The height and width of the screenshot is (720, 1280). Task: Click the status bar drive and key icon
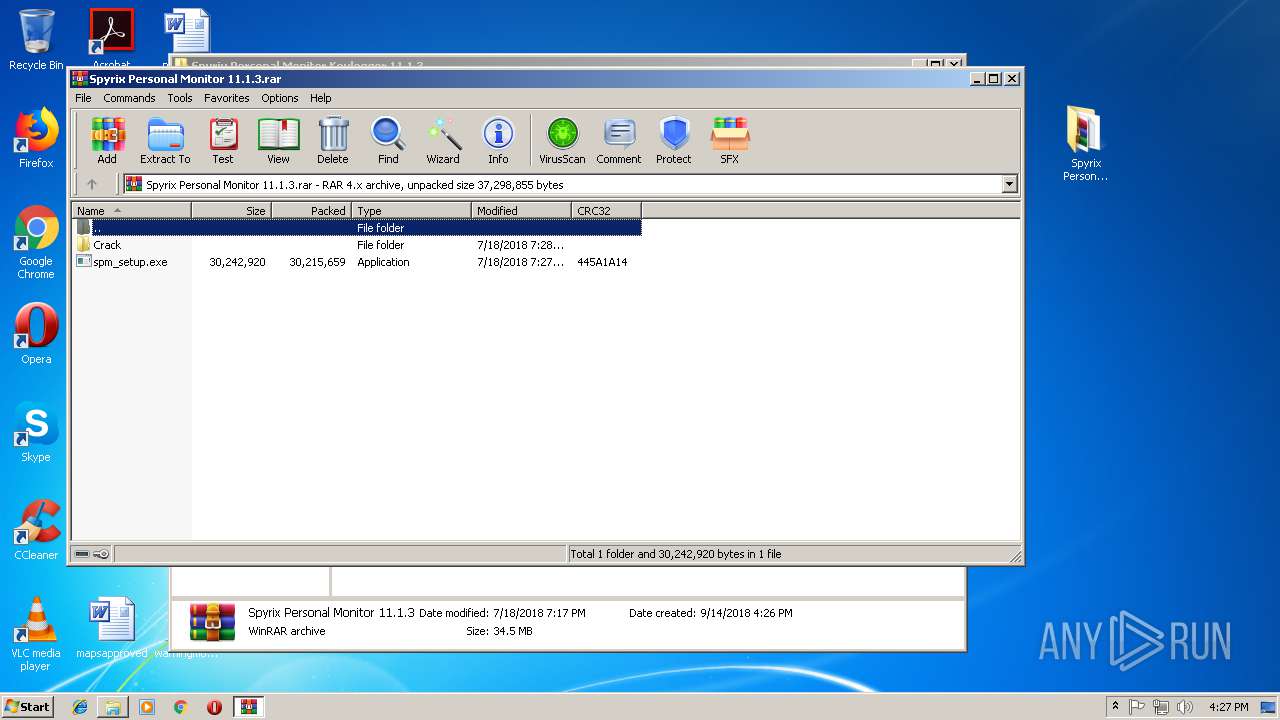(92, 554)
